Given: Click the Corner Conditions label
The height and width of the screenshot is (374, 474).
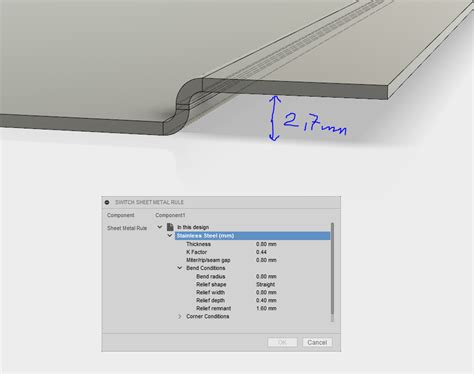Looking at the screenshot, I should coord(208,316).
